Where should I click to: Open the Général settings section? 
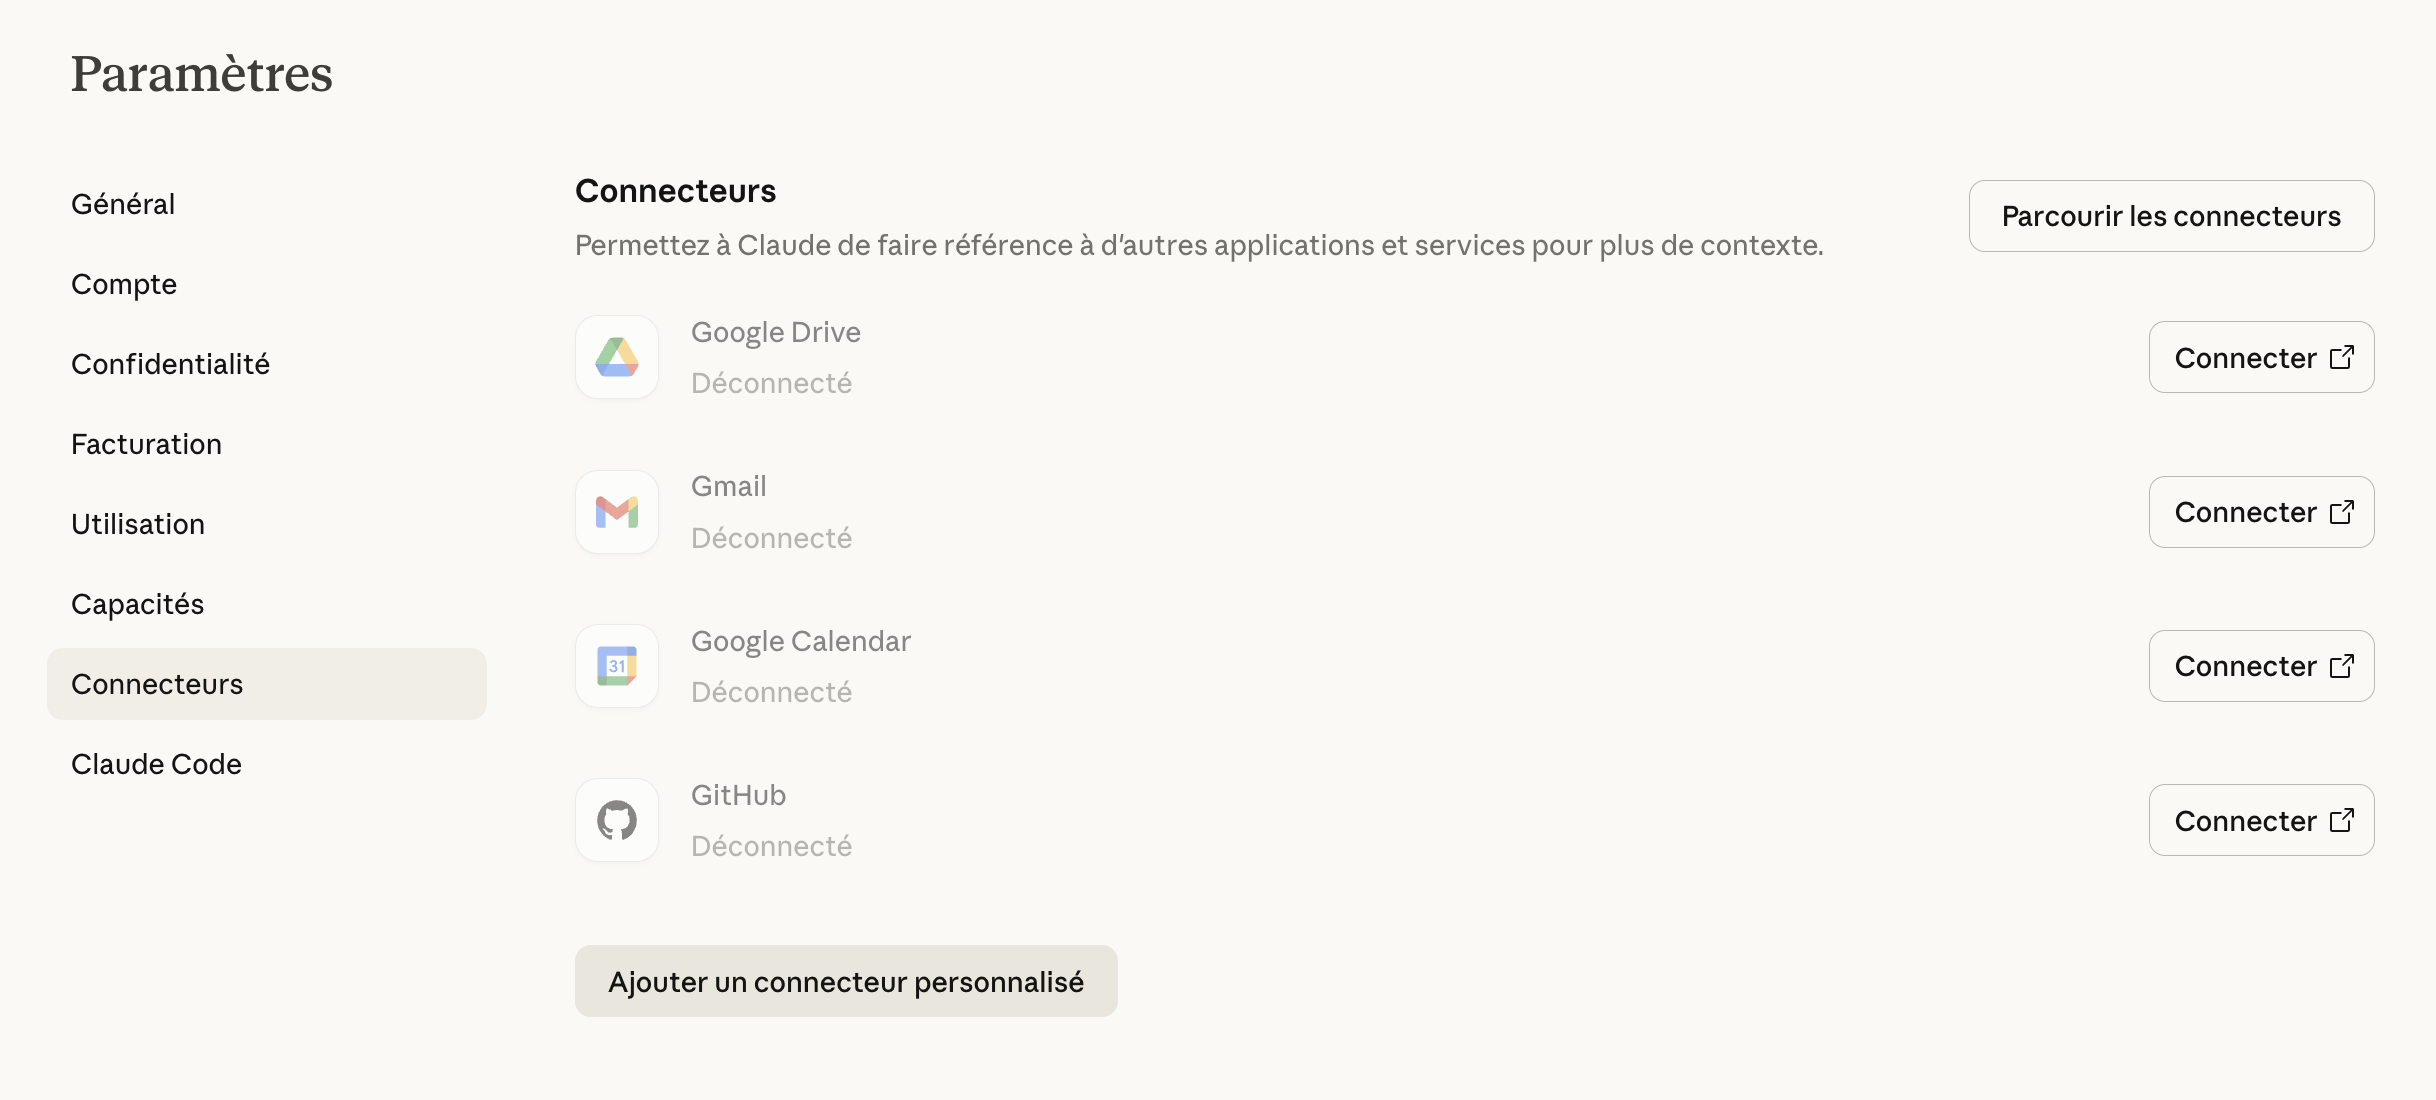pos(122,203)
